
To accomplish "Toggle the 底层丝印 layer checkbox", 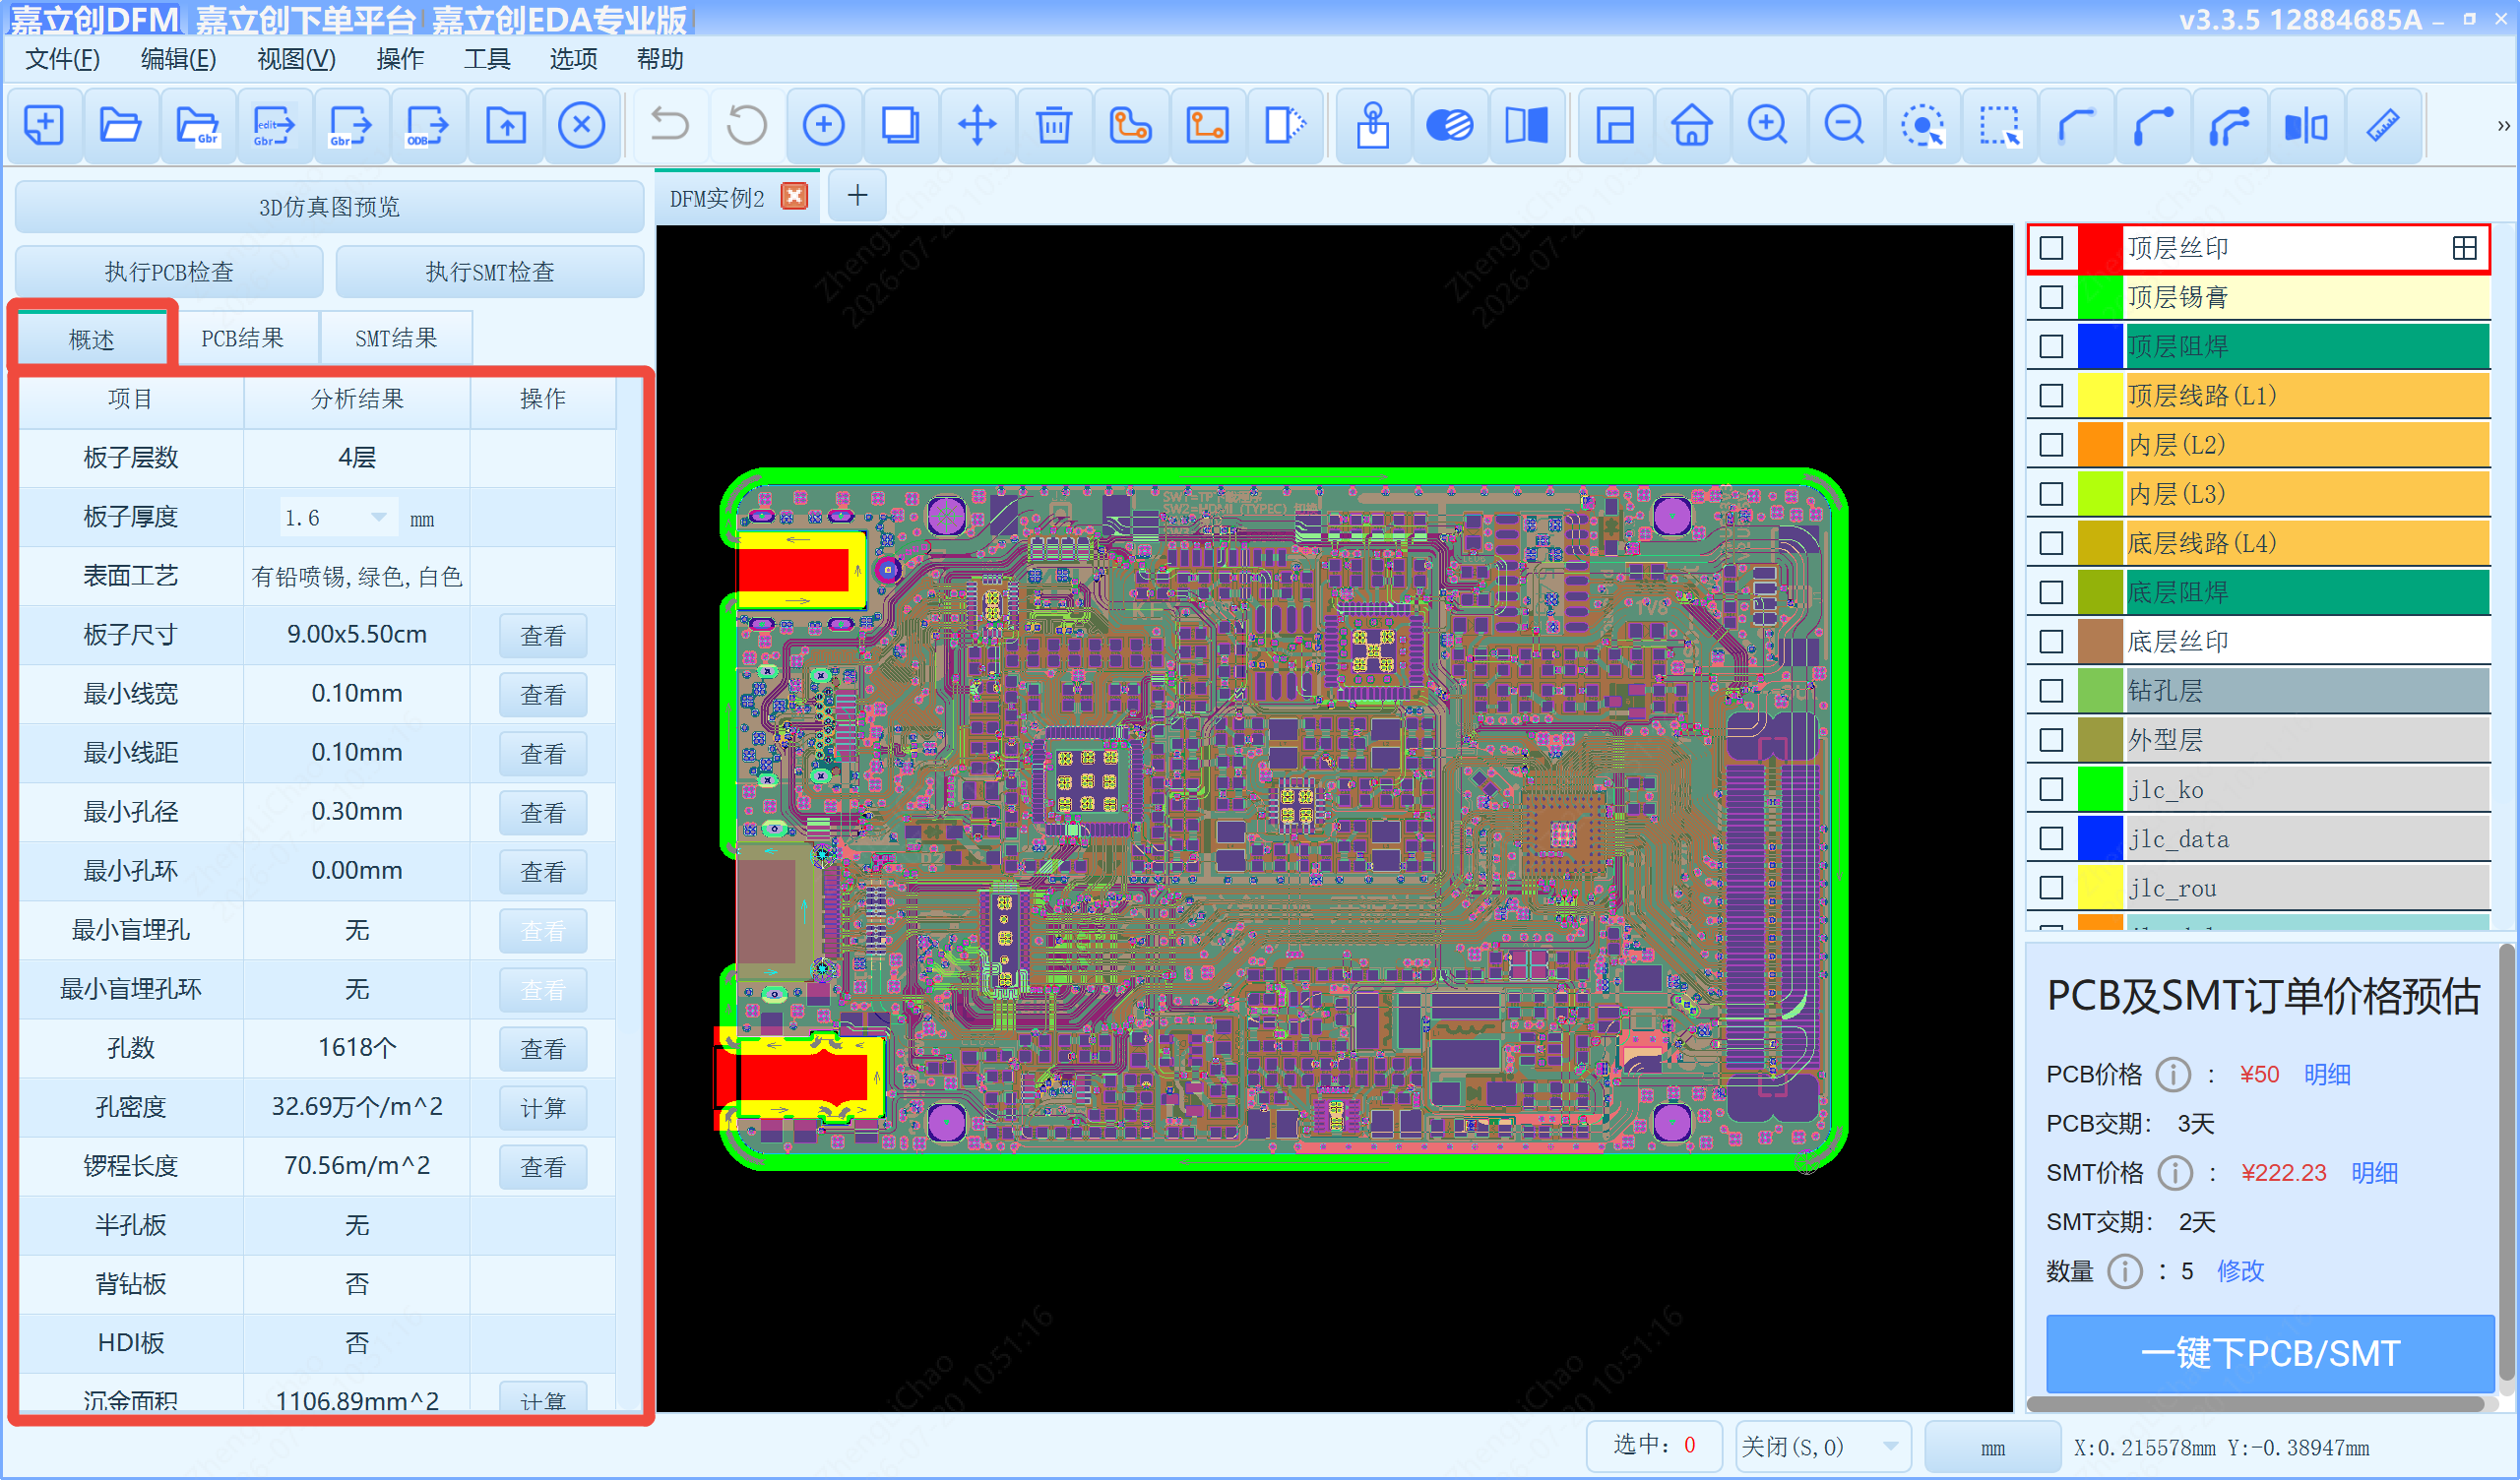I will click(2051, 642).
